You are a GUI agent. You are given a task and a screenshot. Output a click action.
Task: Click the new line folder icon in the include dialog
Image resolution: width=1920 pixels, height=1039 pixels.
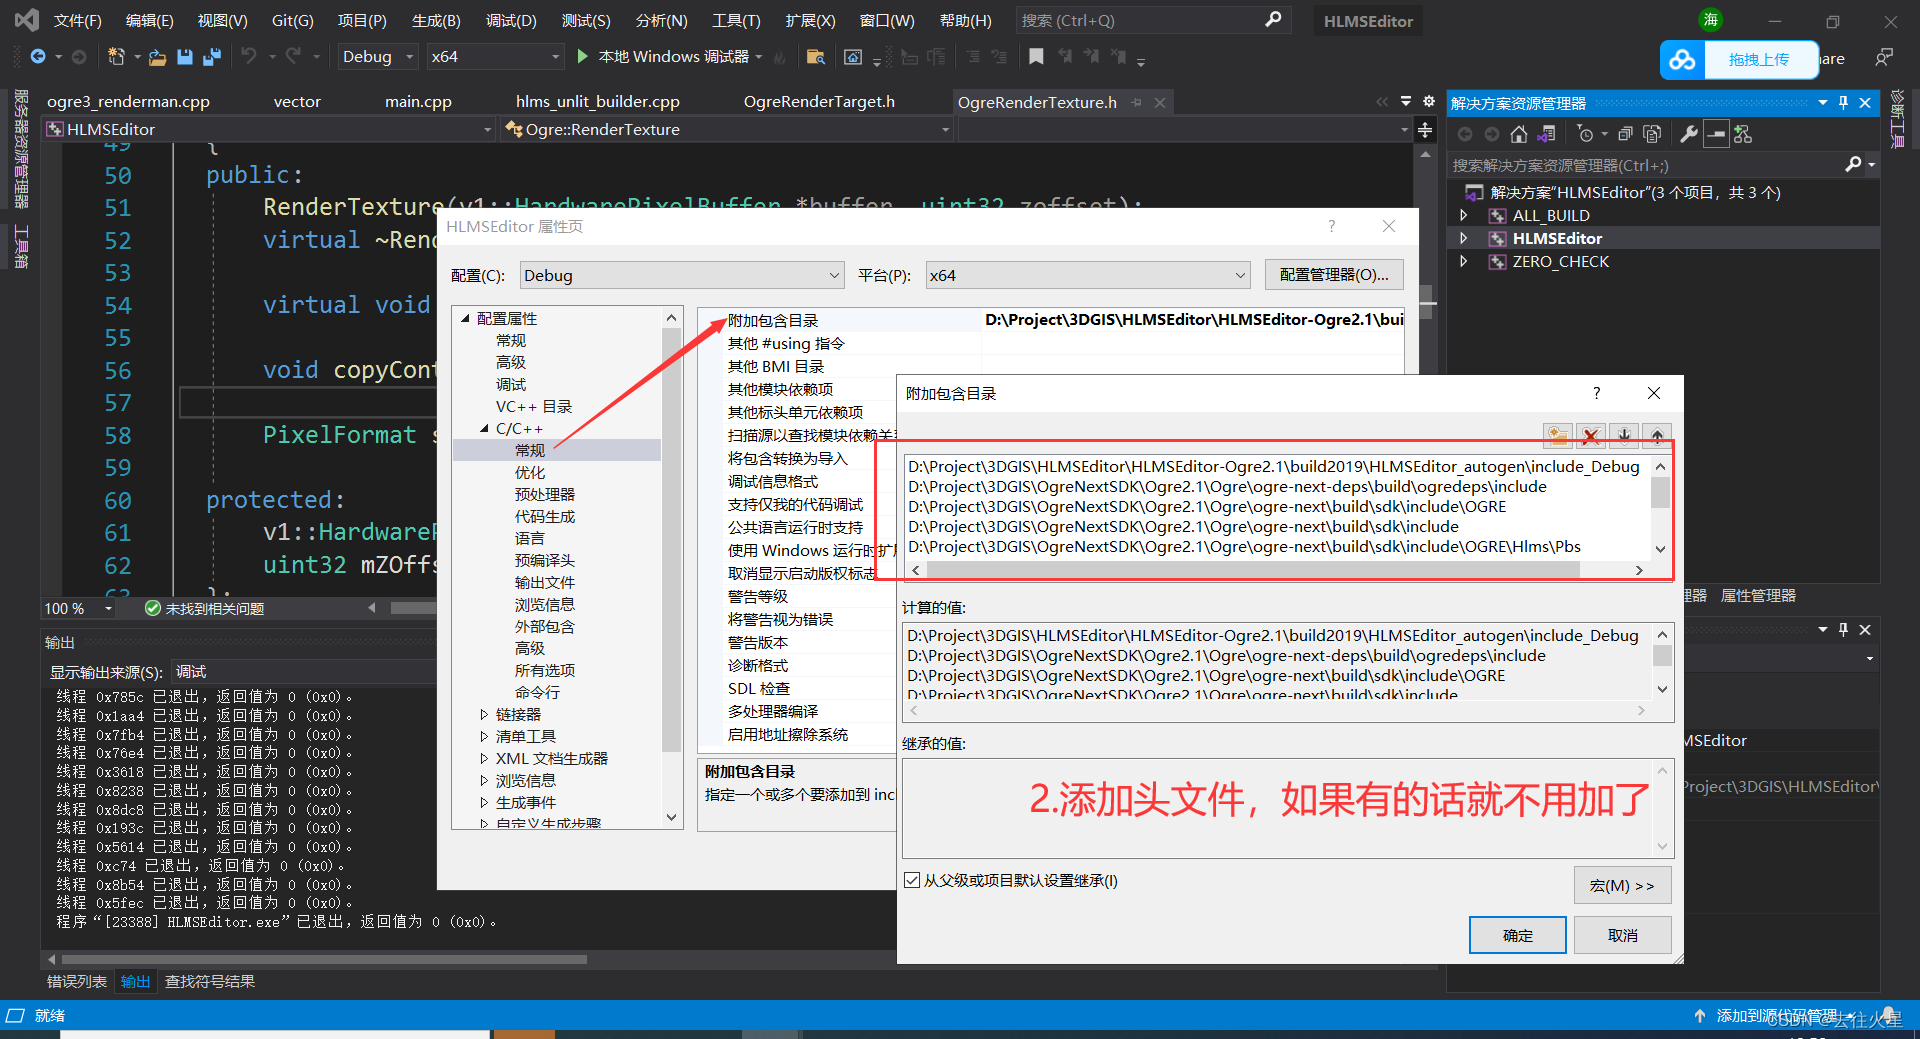1558,435
